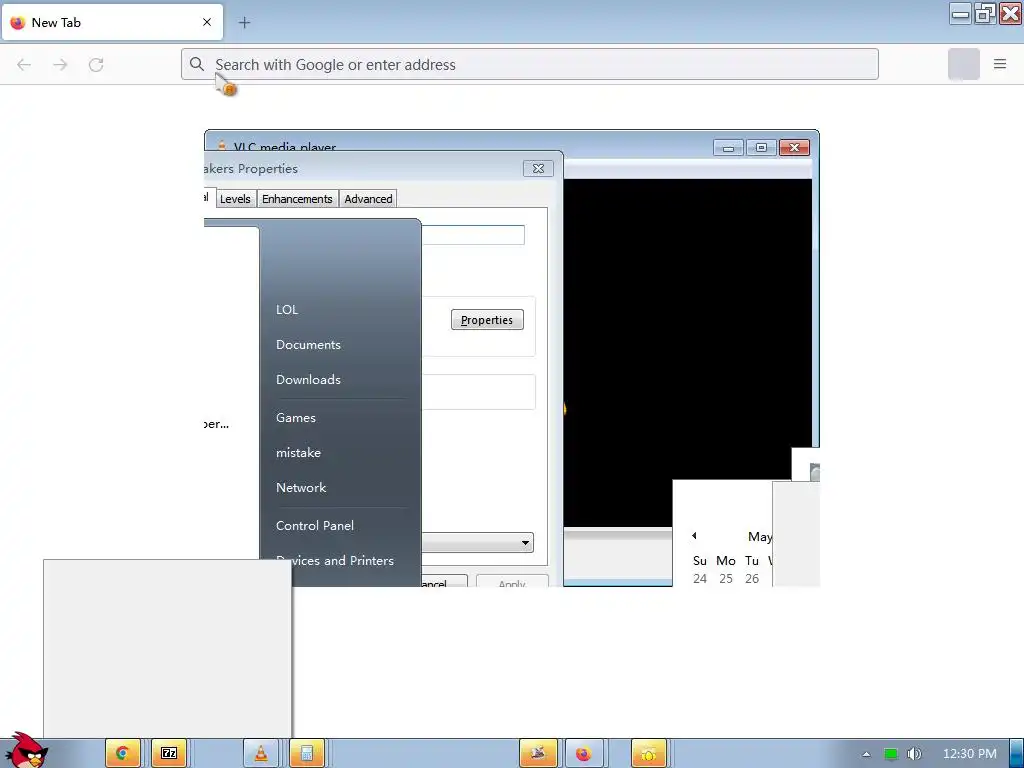The image size is (1024, 768).
Task: Go to the previous month in the calendar
Action: tap(694, 536)
